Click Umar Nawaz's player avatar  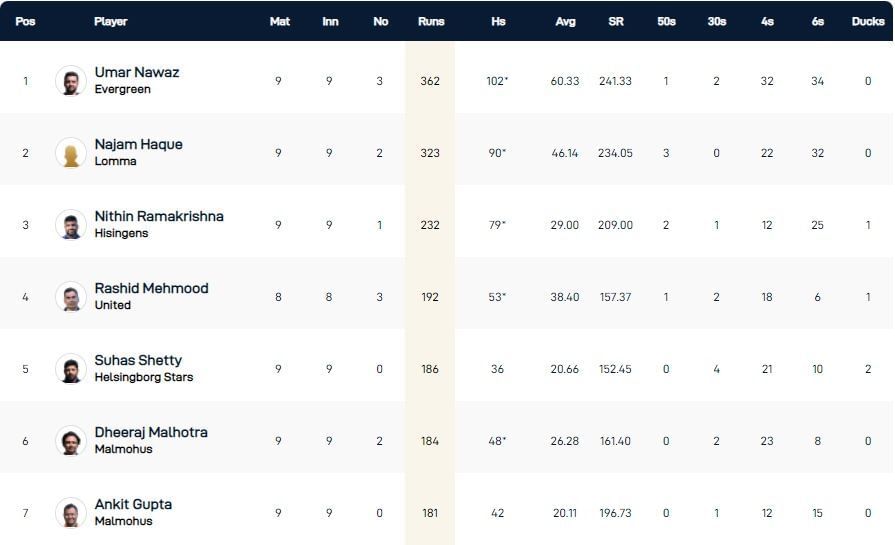[71, 81]
